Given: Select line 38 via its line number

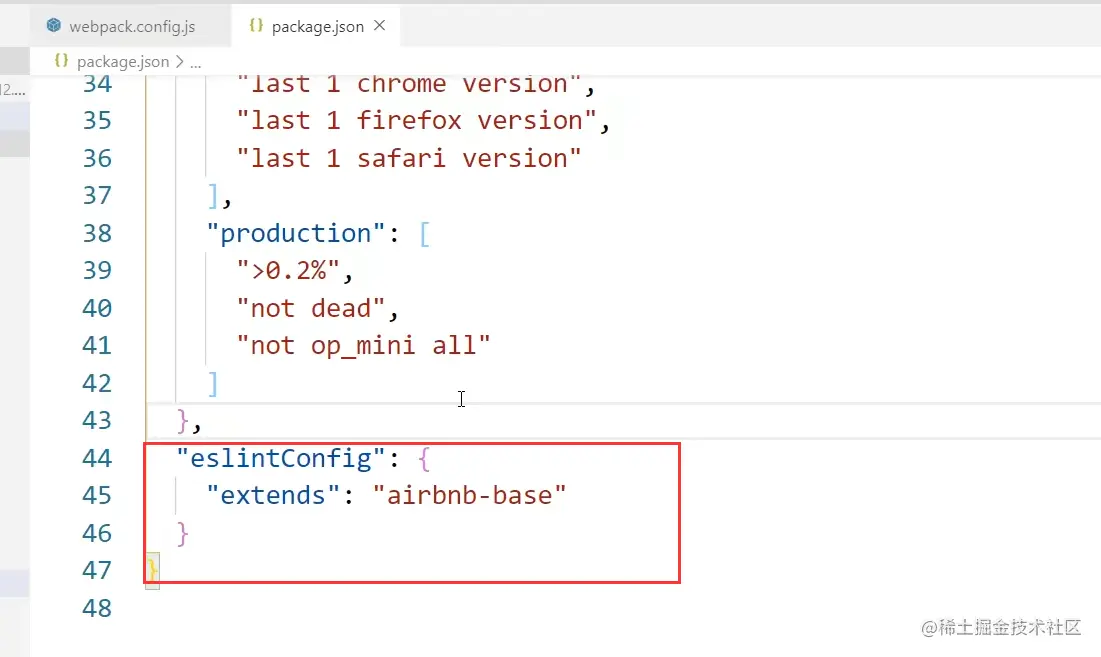Looking at the screenshot, I should point(97,233).
